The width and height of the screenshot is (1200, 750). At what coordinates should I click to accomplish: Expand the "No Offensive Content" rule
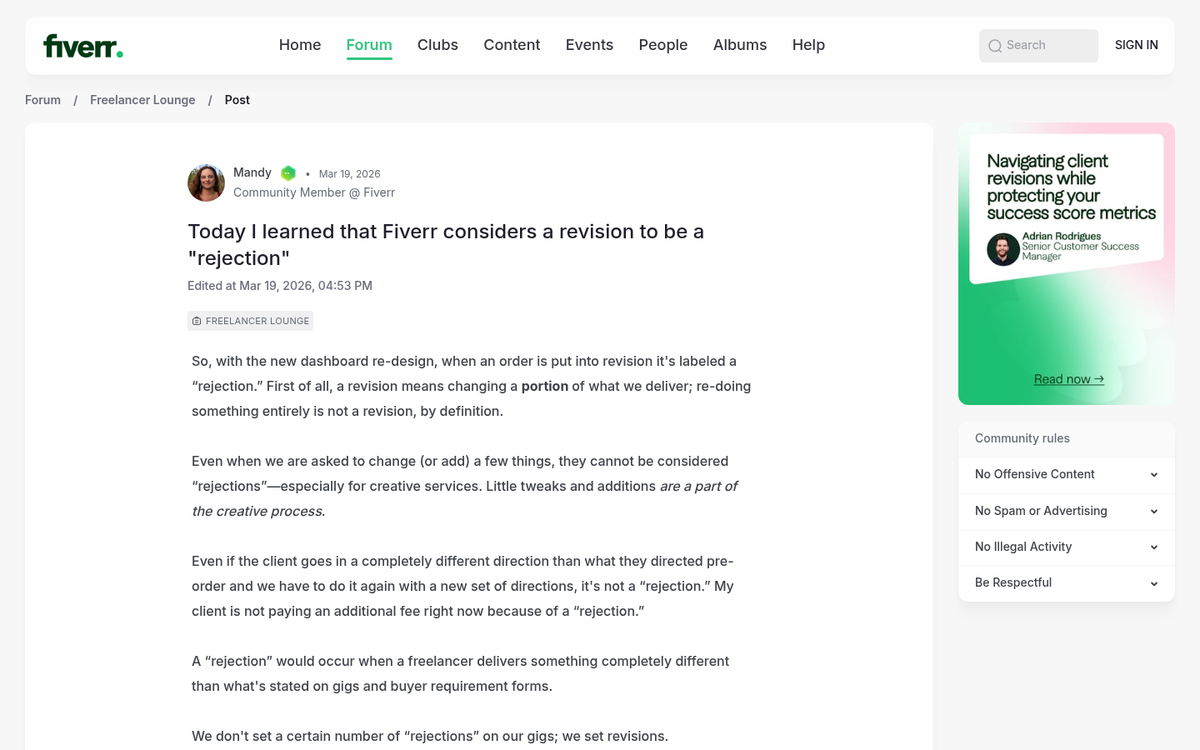pyautogui.click(x=1066, y=474)
